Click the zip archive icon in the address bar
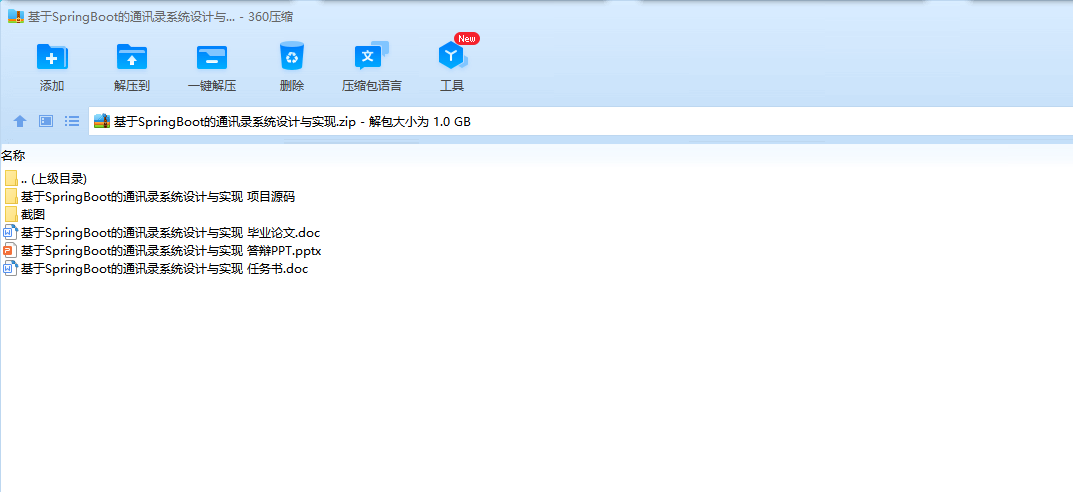1073x492 pixels. click(x=102, y=122)
